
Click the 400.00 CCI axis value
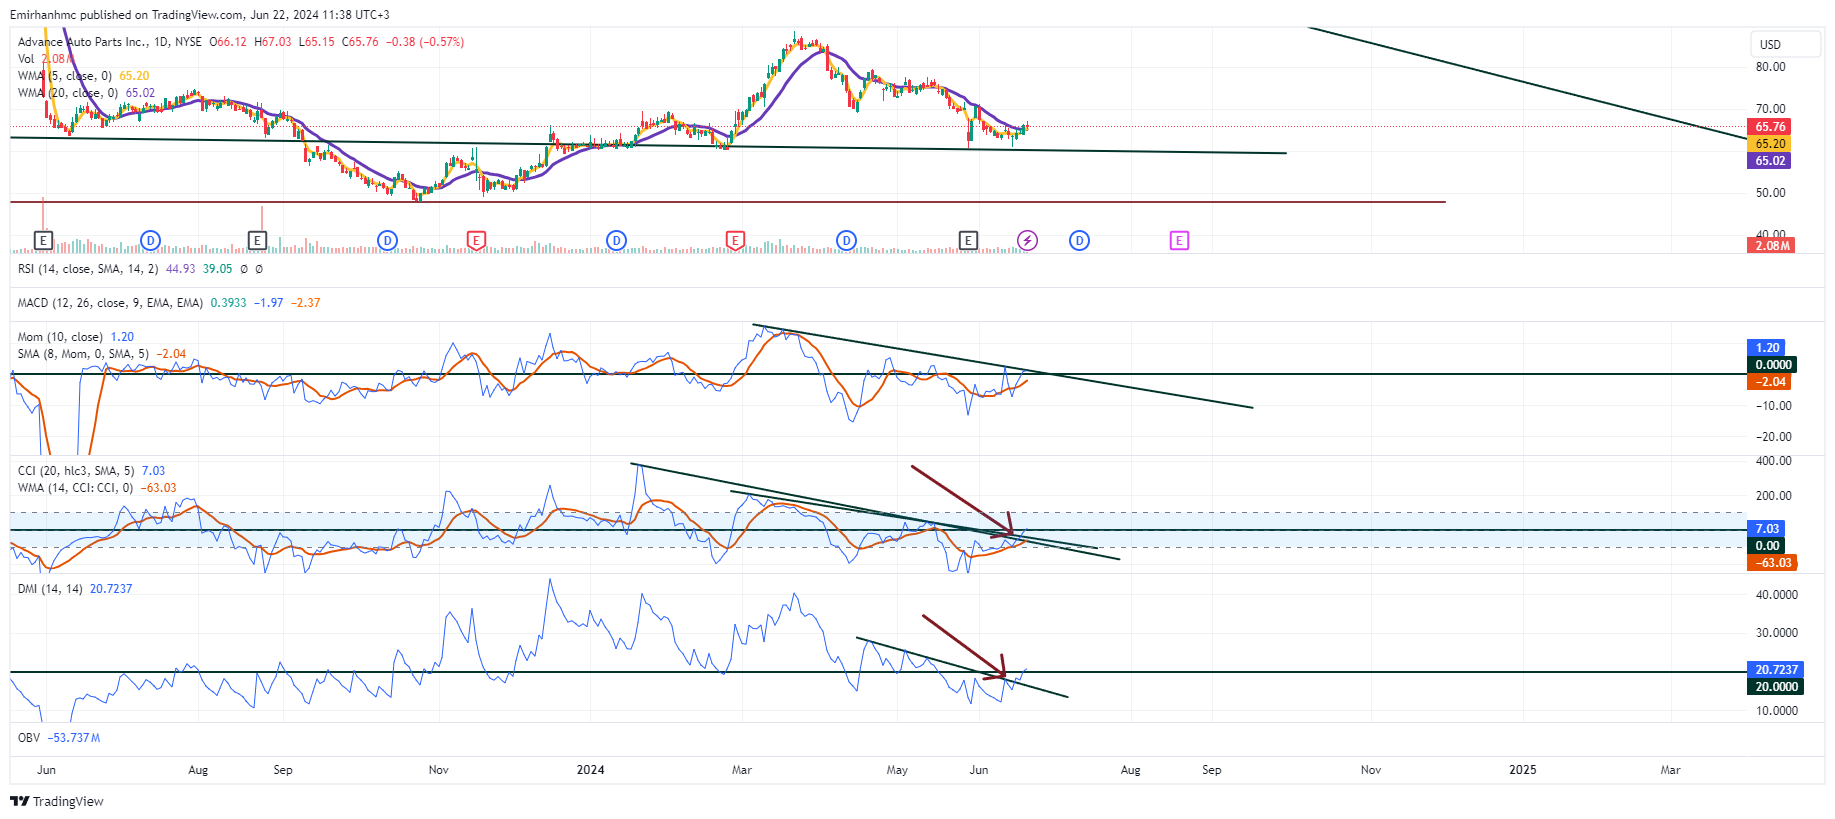pyautogui.click(x=1773, y=461)
